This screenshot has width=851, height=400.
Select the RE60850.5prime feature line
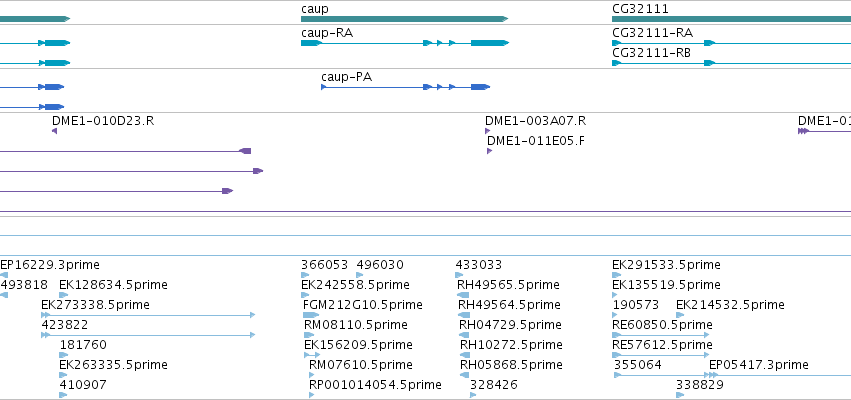(x=661, y=335)
